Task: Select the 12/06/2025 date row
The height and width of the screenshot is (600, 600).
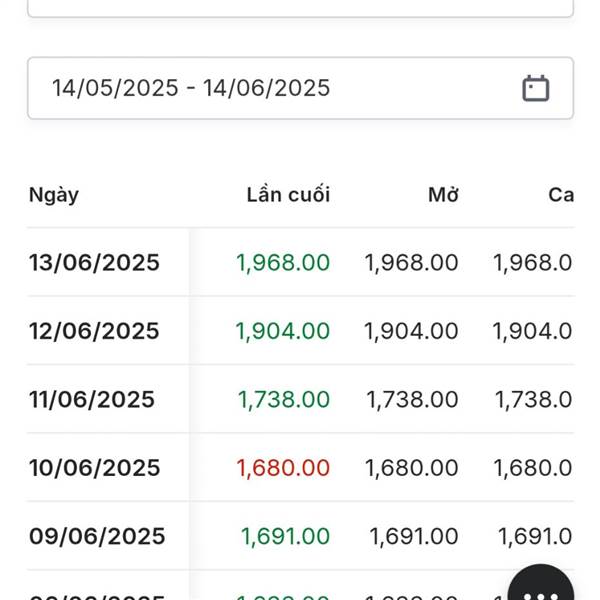Action: tap(300, 330)
